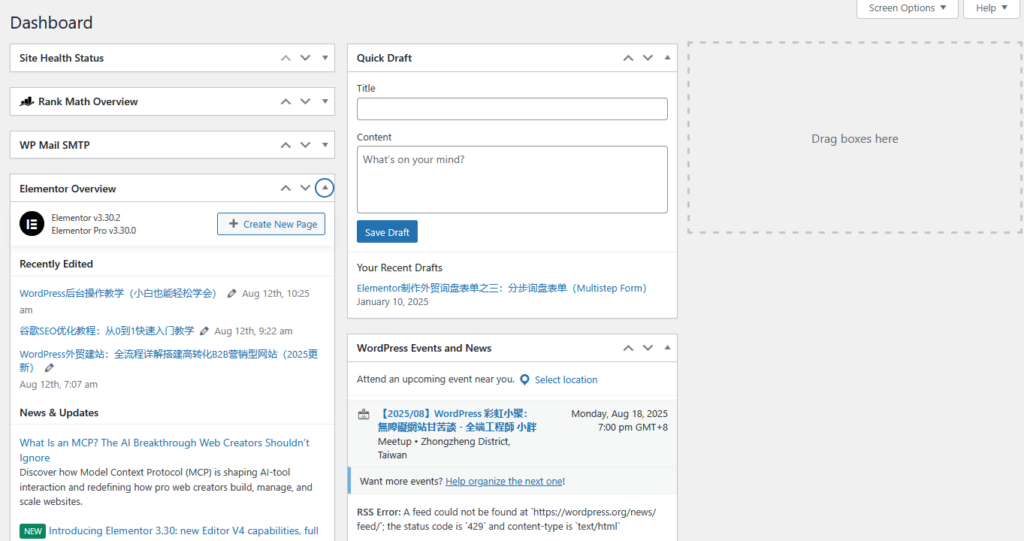Edit WordPress后台操作教学 via pencil icon
The height and width of the screenshot is (541, 1024).
coord(231,294)
